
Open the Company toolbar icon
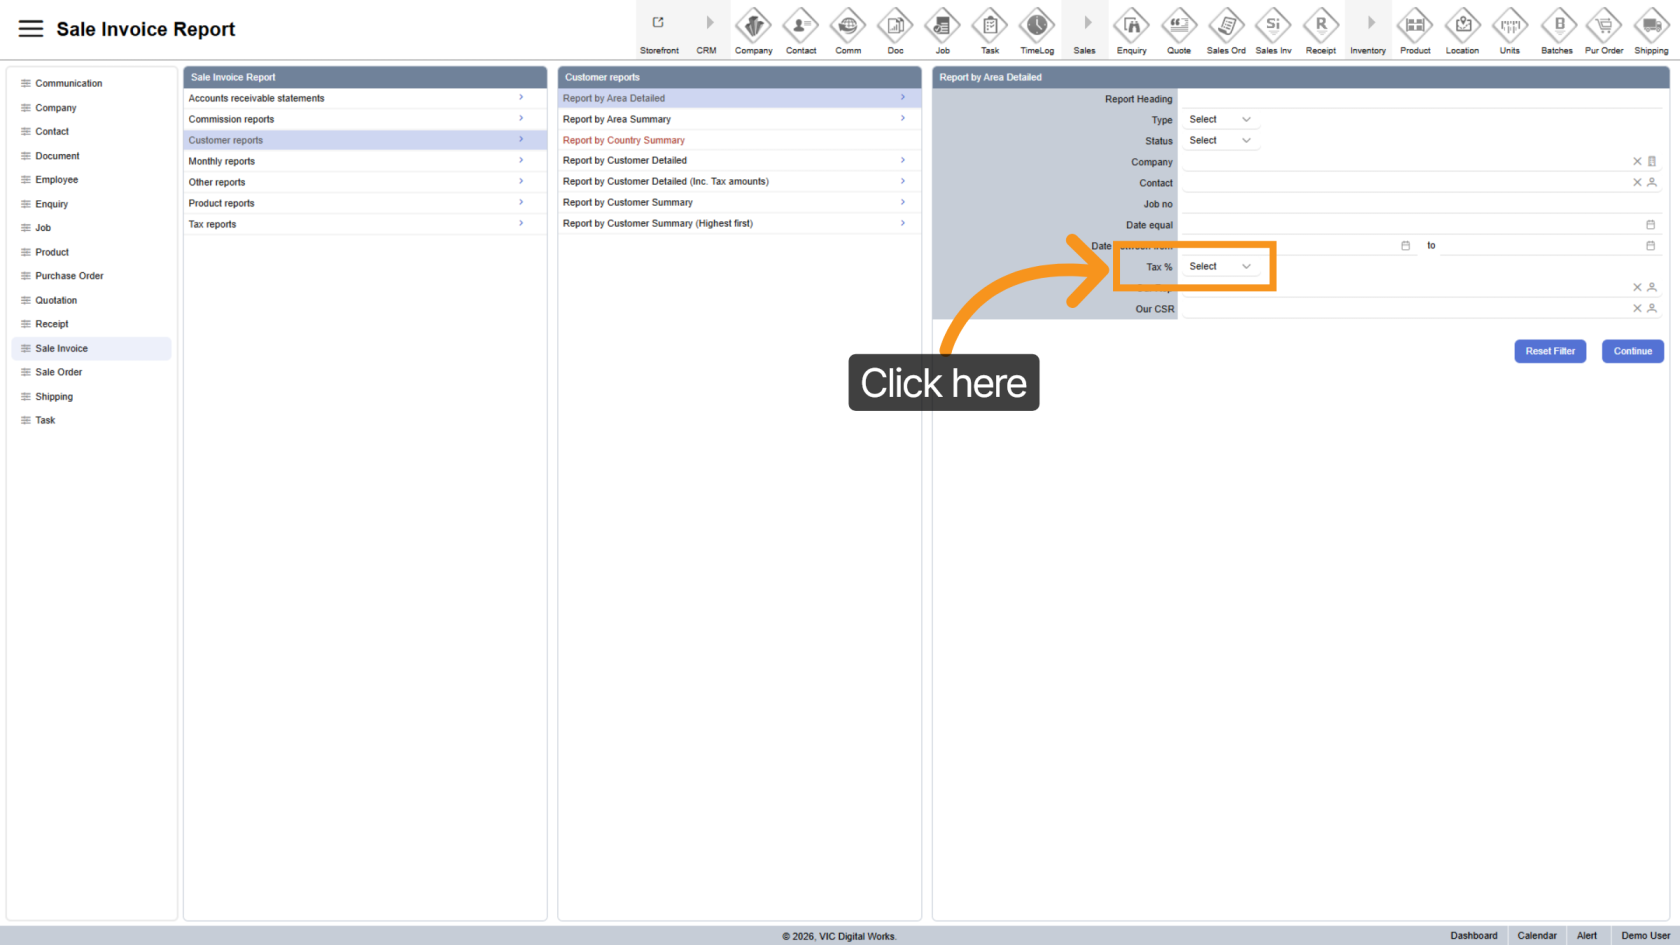coord(753,26)
